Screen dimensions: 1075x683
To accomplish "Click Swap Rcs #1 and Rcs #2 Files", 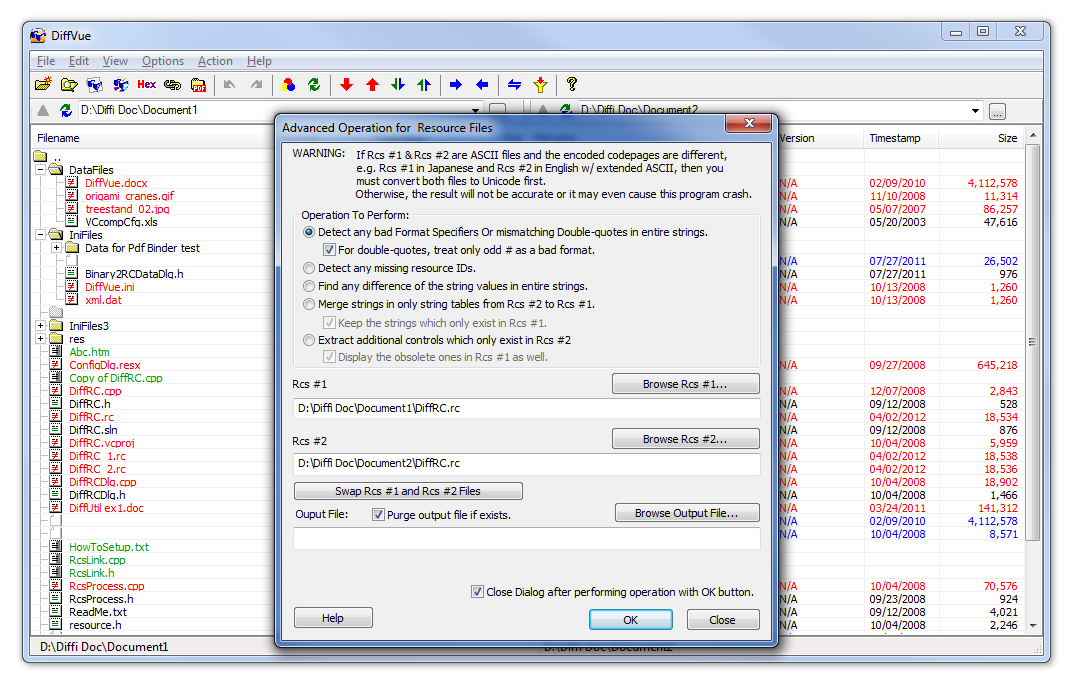I will 408,491.
